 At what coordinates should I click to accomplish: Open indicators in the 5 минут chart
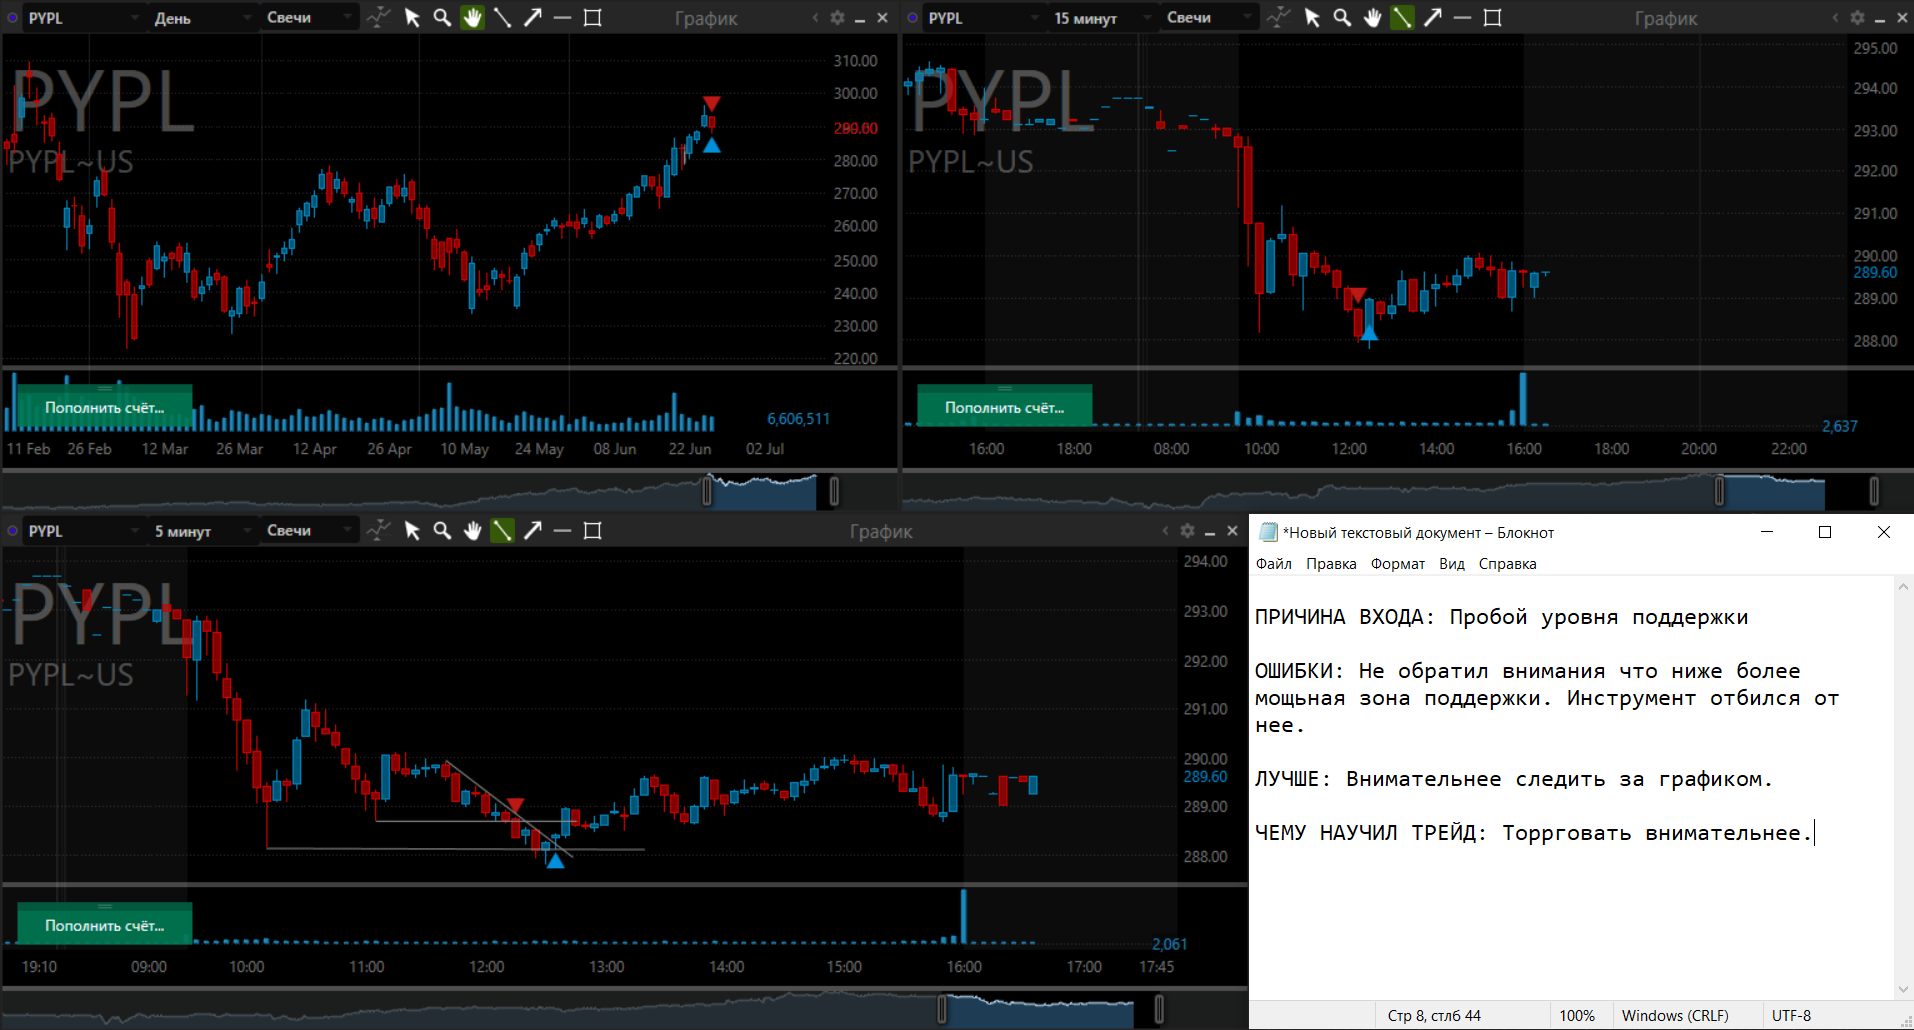click(378, 530)
